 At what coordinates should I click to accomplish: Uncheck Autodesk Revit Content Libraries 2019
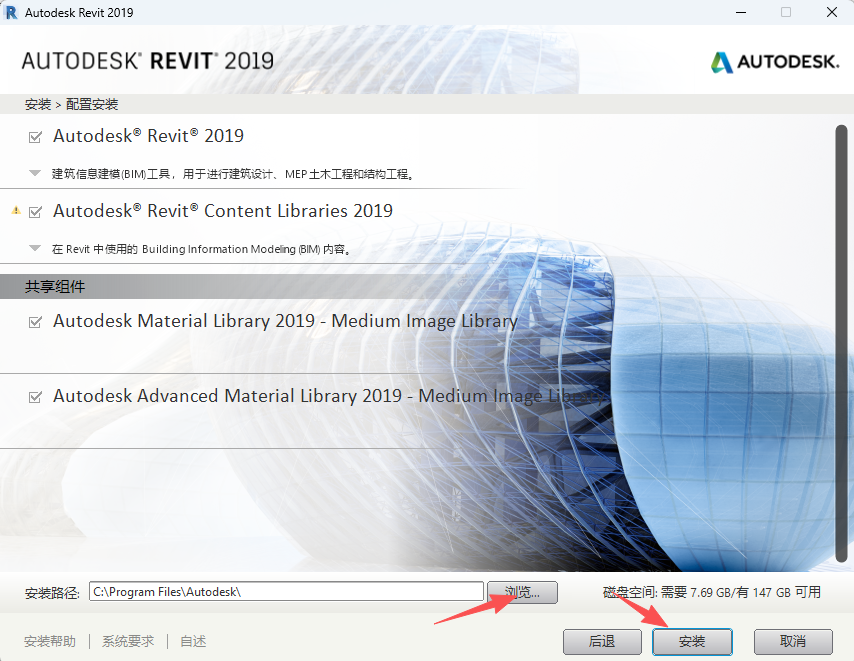pyautogui.click(x=36, y=211)
